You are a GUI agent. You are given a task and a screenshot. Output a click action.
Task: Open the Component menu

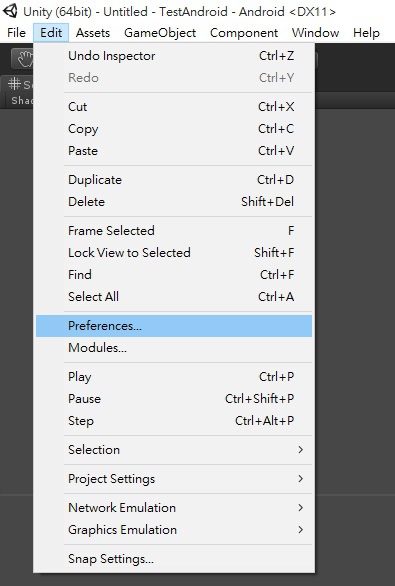tap(244, 33)
